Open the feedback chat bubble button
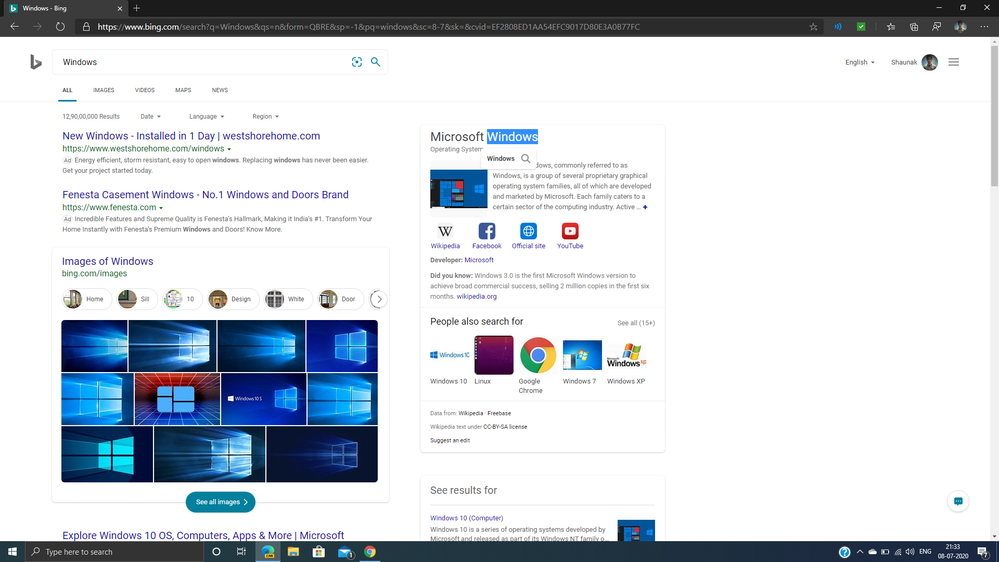 point(958,501)
